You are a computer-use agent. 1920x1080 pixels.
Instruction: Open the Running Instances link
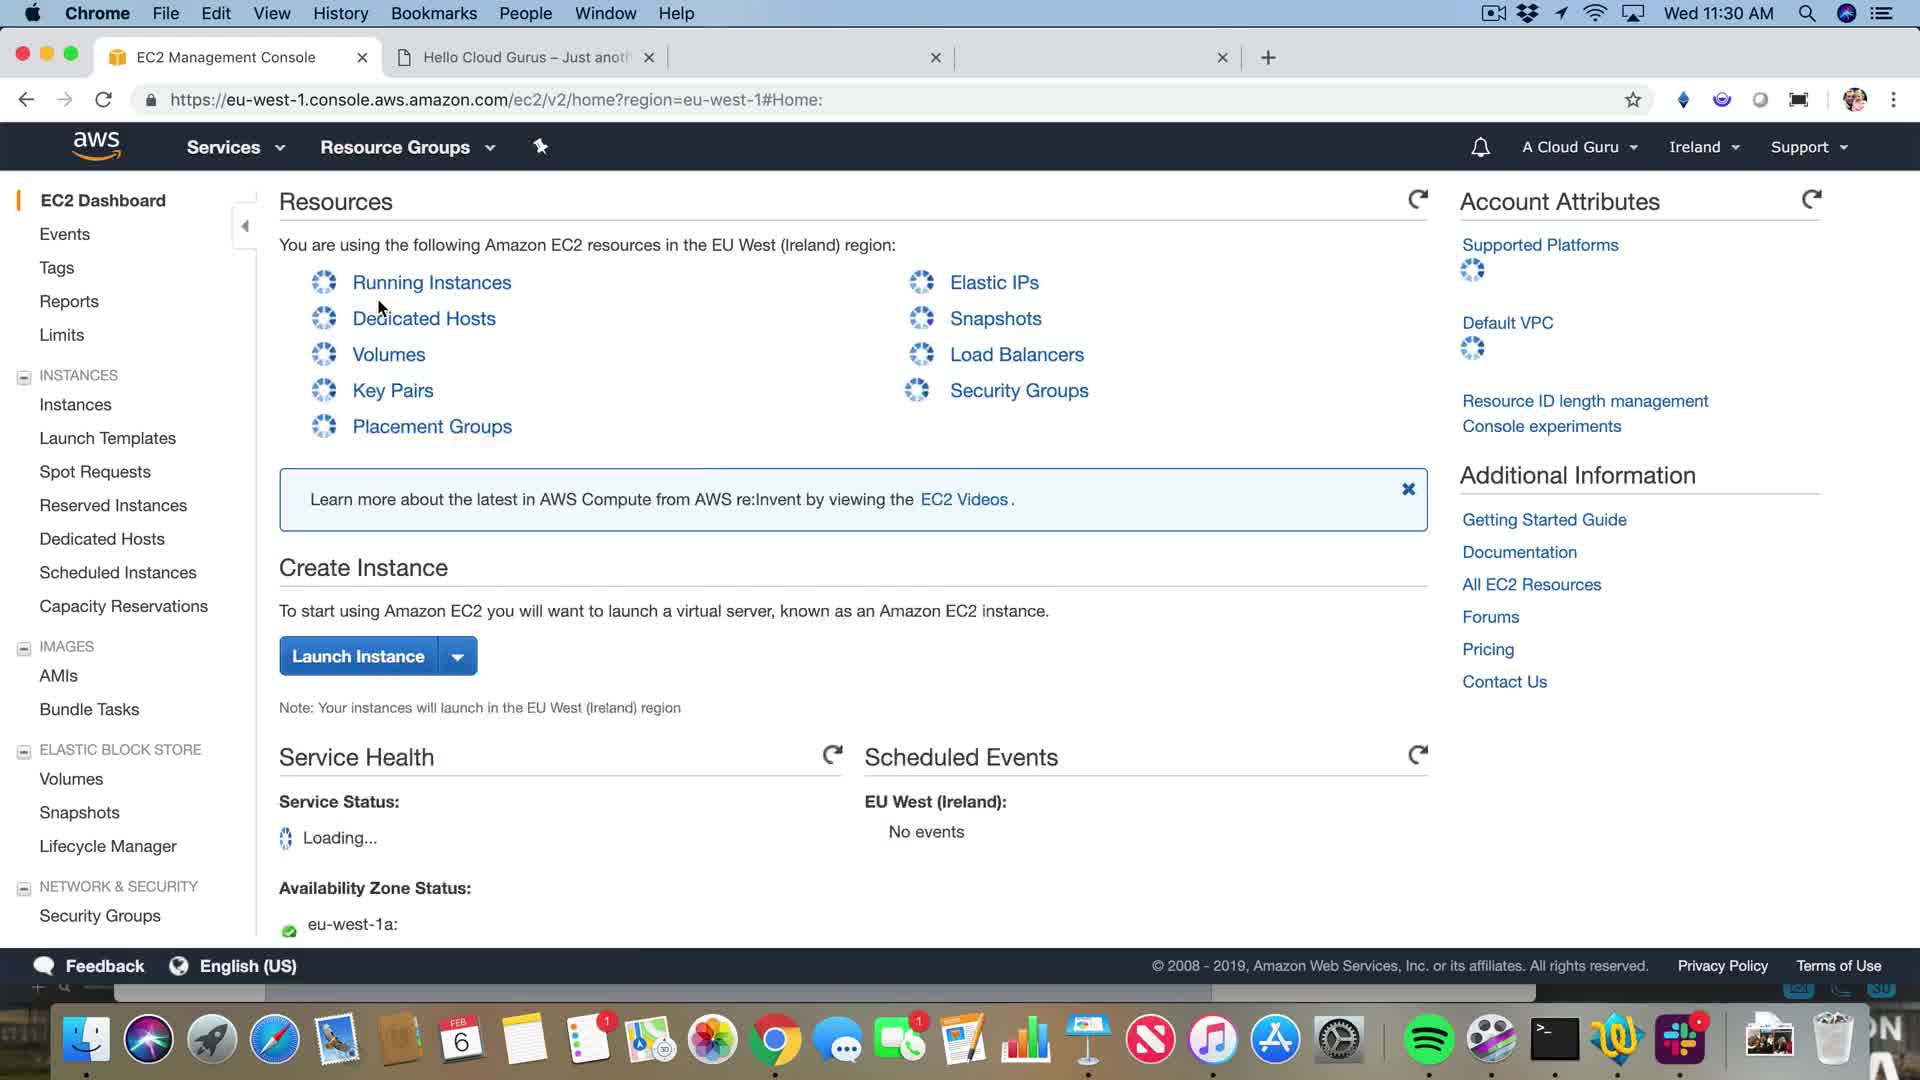[431, 283]
